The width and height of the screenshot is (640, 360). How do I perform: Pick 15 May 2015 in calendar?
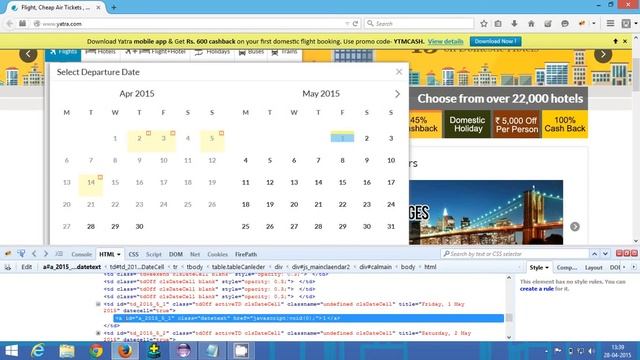342,182
